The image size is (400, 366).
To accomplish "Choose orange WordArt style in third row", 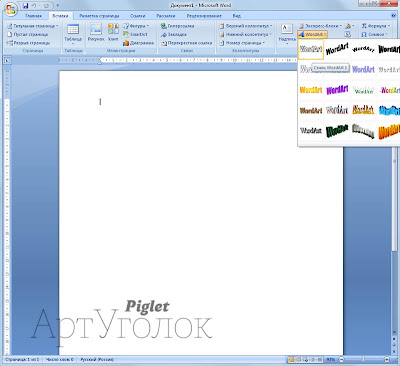I will (311, 90).
